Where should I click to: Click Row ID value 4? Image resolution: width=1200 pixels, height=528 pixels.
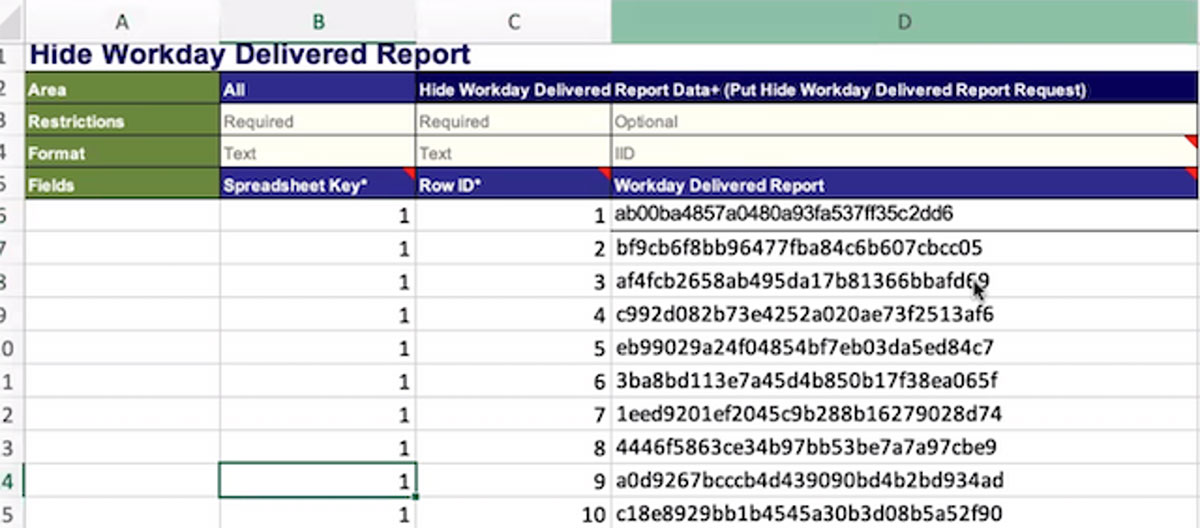point(513,315)
